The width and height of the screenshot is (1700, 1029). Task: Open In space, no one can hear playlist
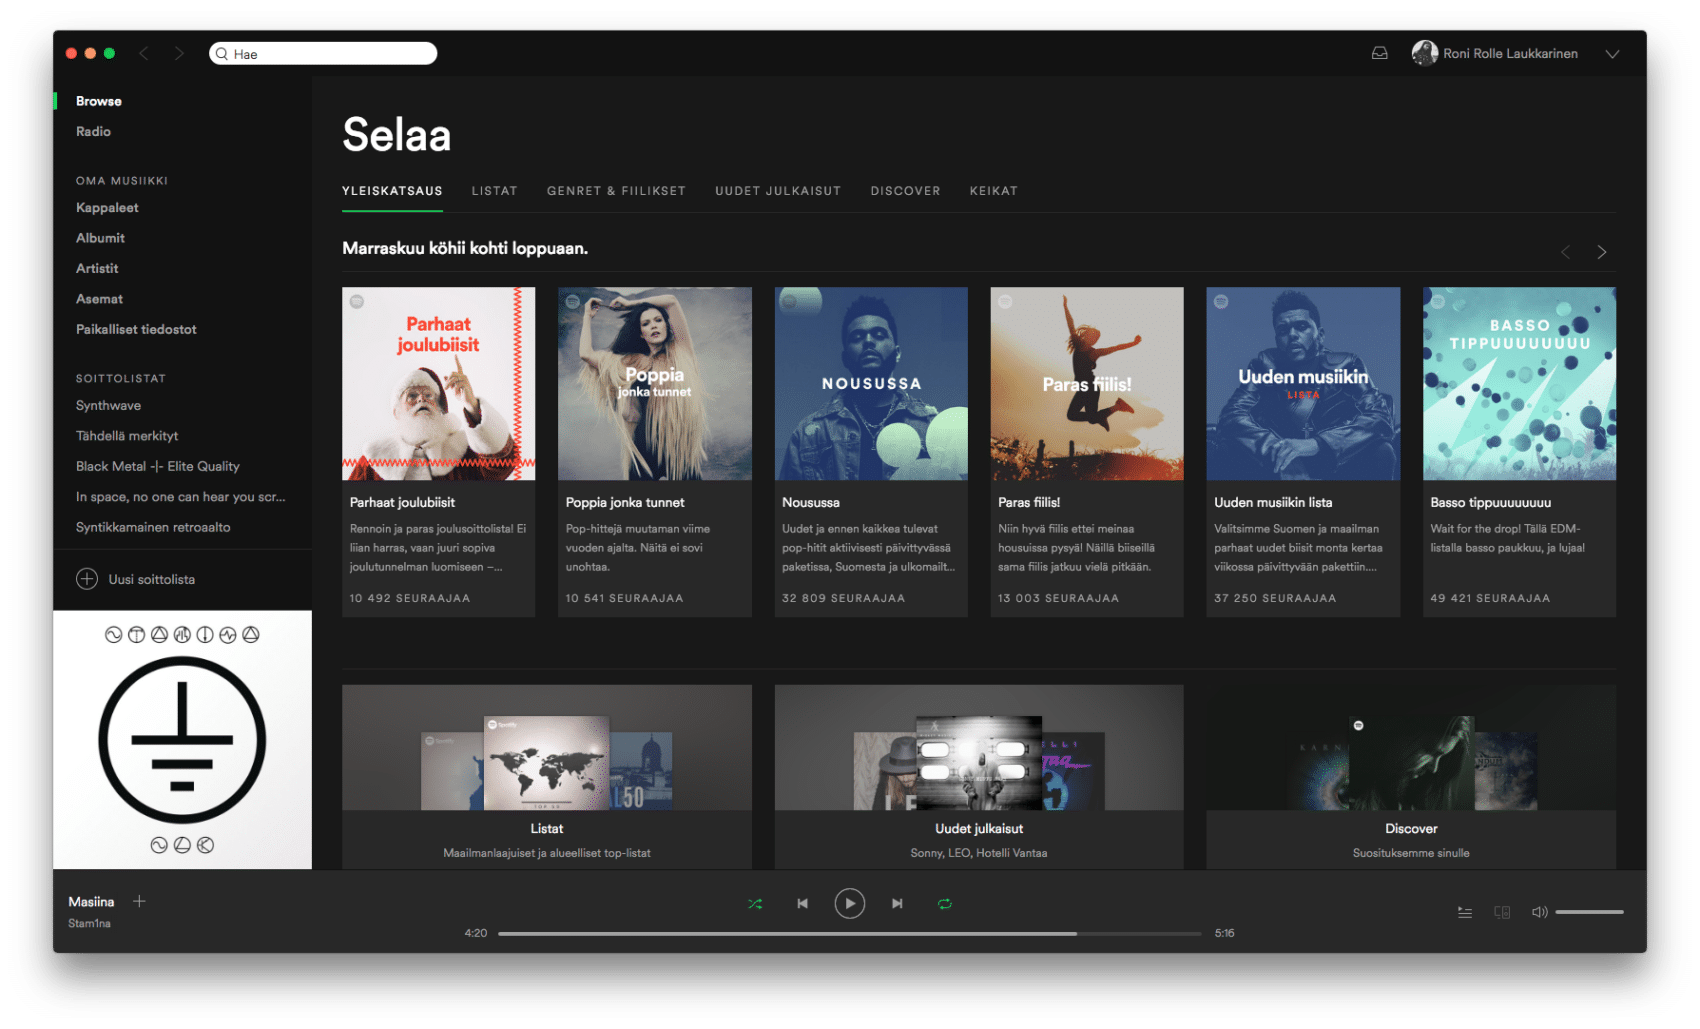point(180,497)
